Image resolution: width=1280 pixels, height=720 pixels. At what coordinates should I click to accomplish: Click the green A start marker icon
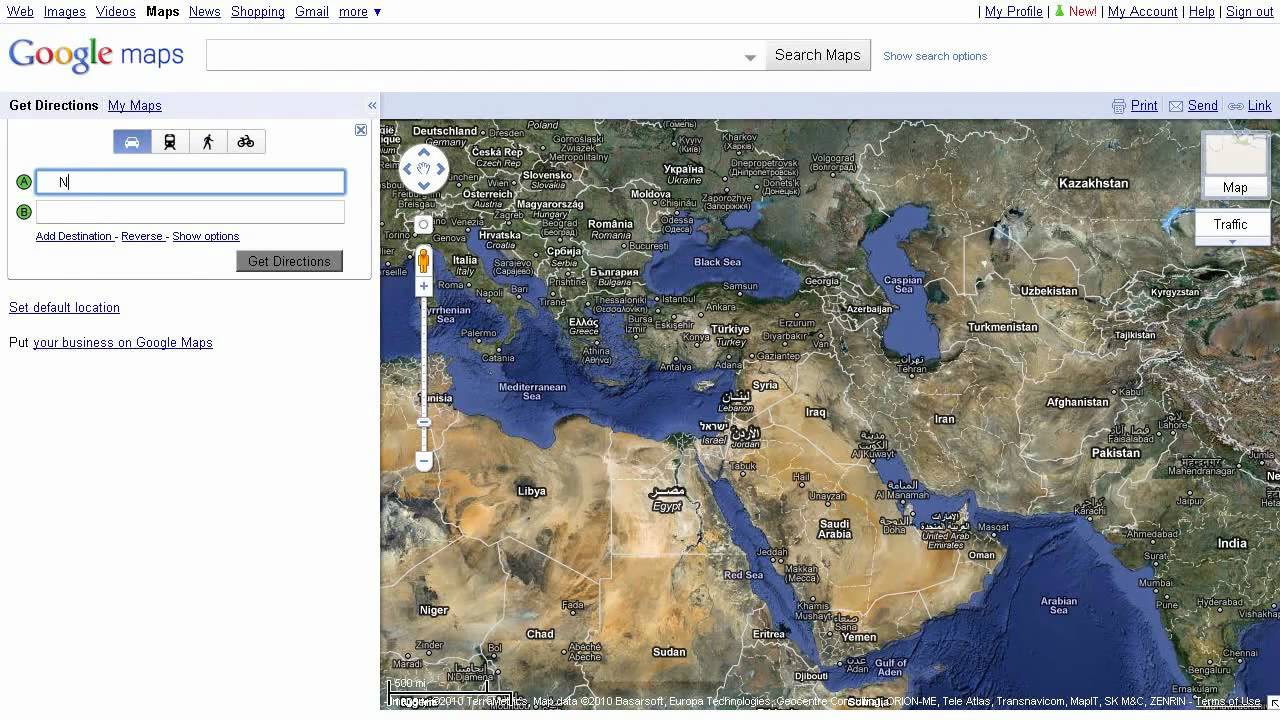(x=24, y=182)
